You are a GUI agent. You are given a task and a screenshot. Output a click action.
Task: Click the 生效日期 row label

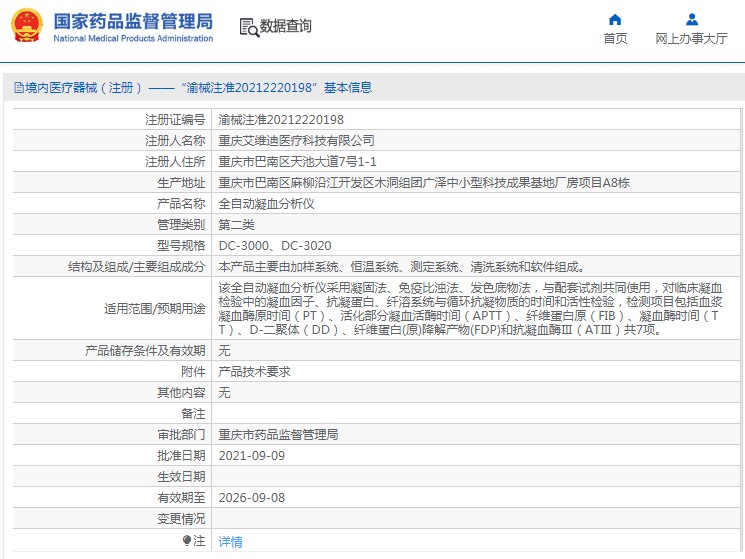coord(181,476)
